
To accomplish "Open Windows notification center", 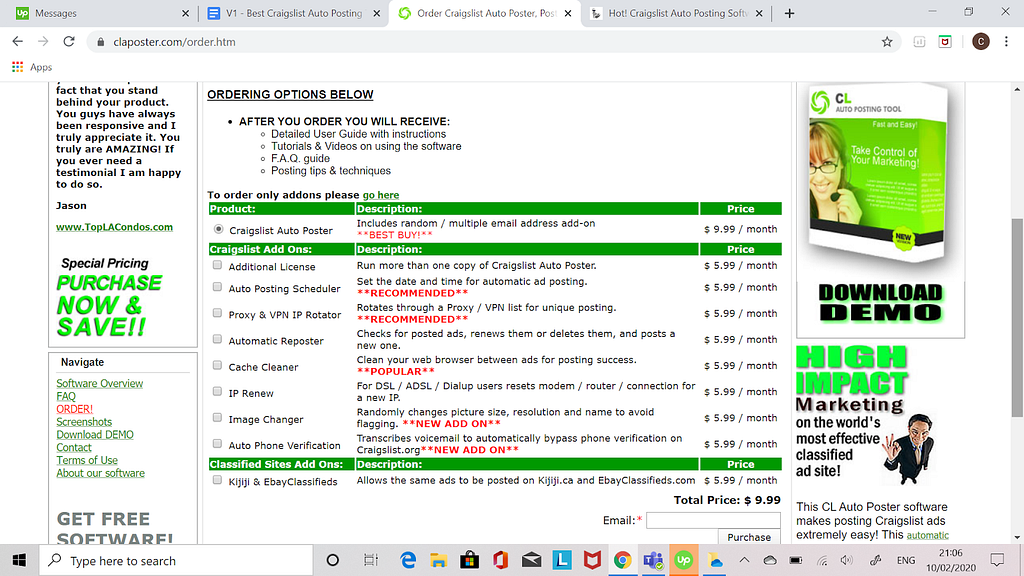I will (x=997, y=560).
